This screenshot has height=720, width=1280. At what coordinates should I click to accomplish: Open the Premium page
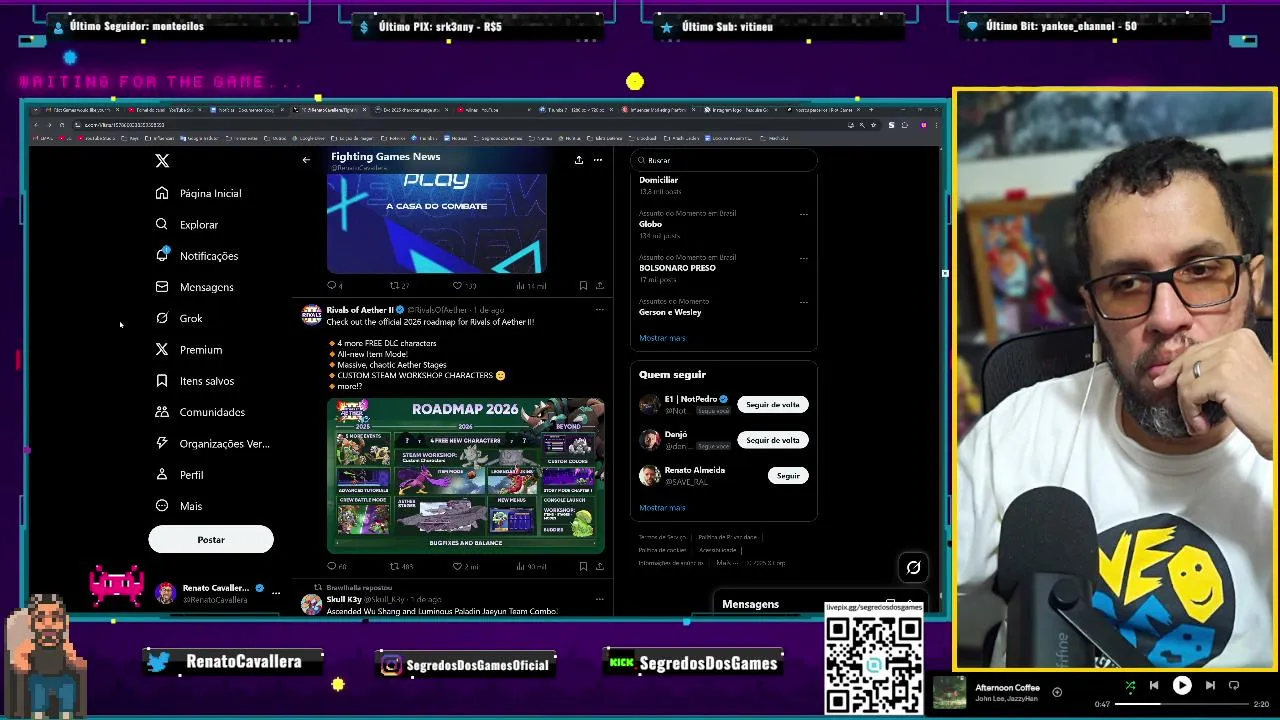click(189, 349)
